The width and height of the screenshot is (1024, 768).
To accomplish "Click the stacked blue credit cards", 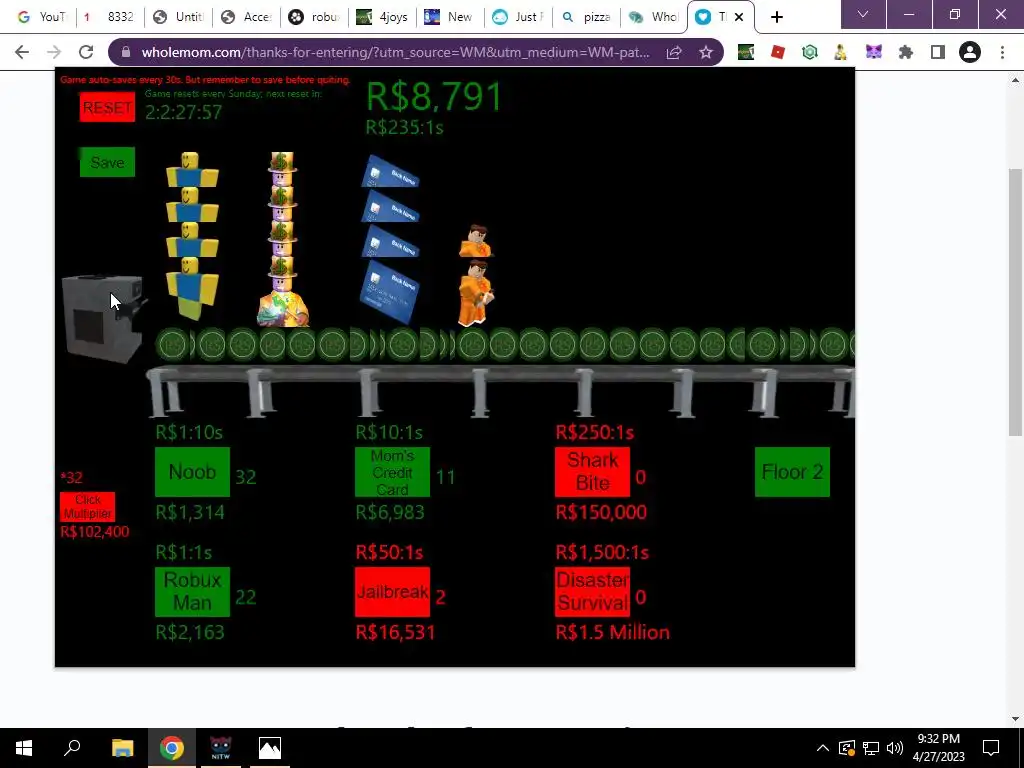I will coord(390,239).
